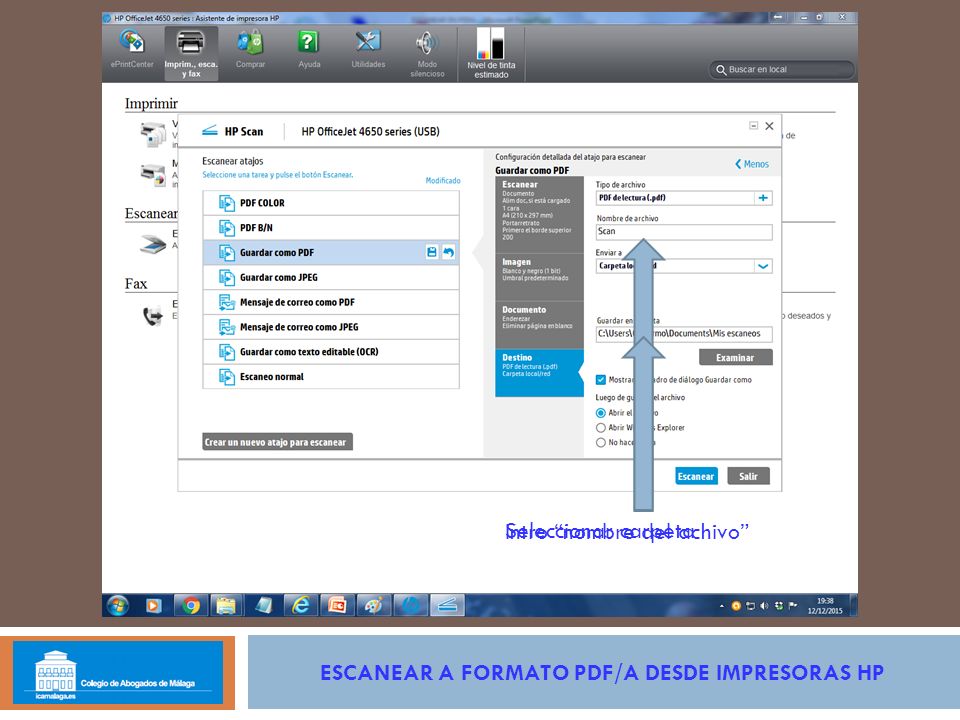The width and height of the screenshot is (960, 720).
Task: Select the PDF B/N shortcut
Action: click(x=331, y=228)
